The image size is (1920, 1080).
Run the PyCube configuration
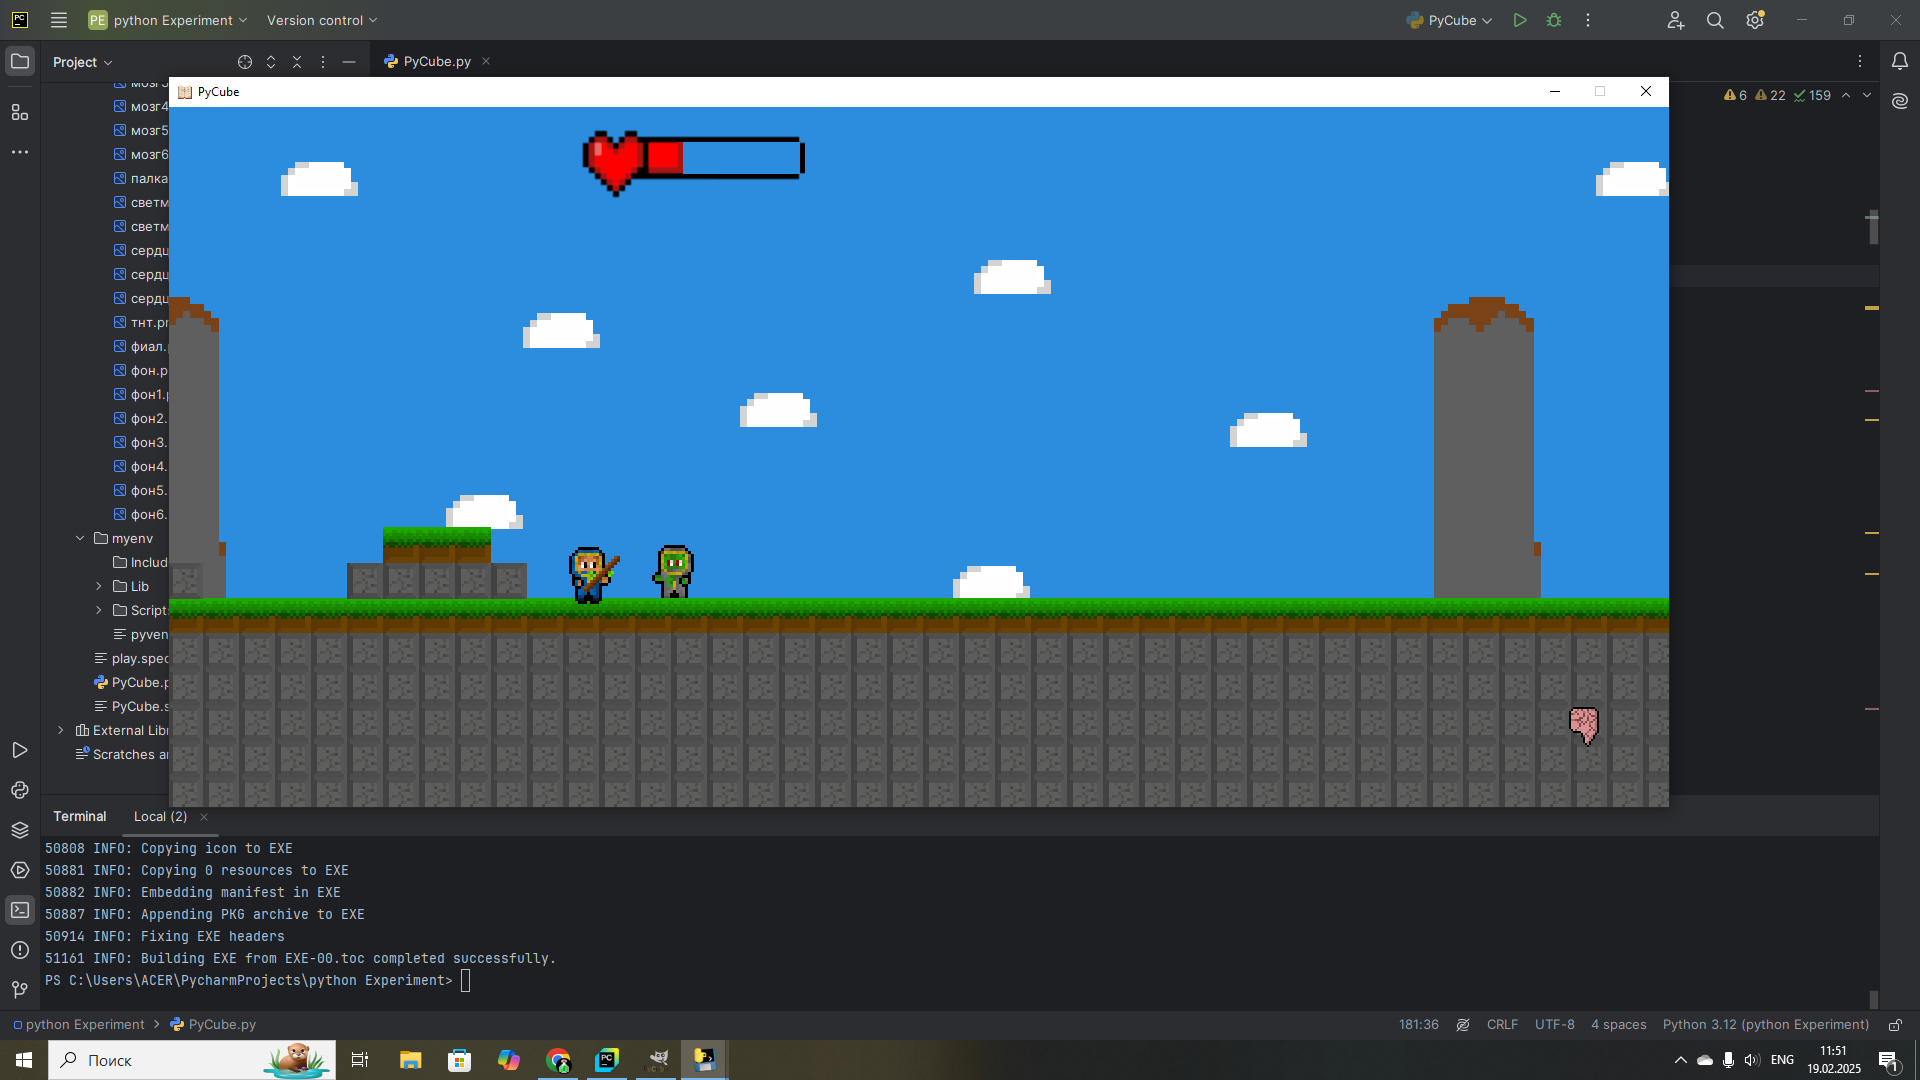1520,20
